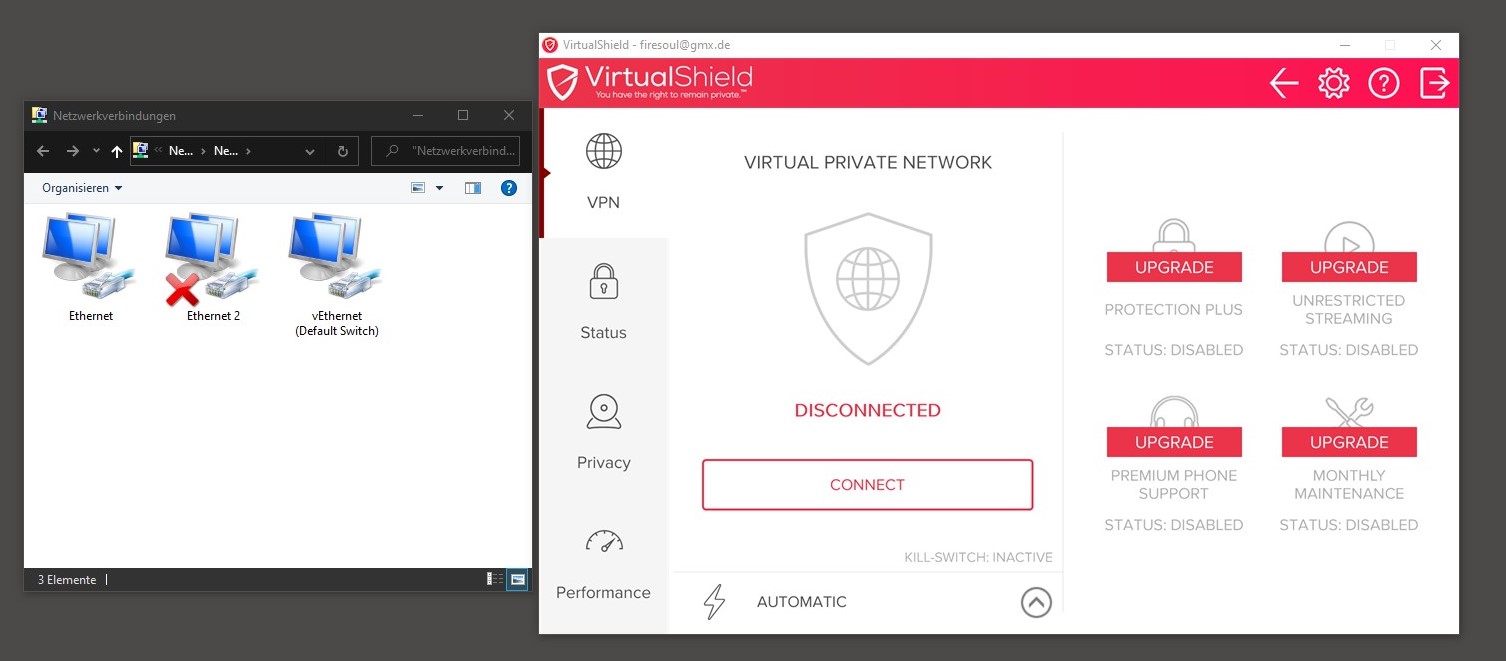Open the Organisieren menu
Screen dimensions: 1506x661
click(x=82, y=188)
